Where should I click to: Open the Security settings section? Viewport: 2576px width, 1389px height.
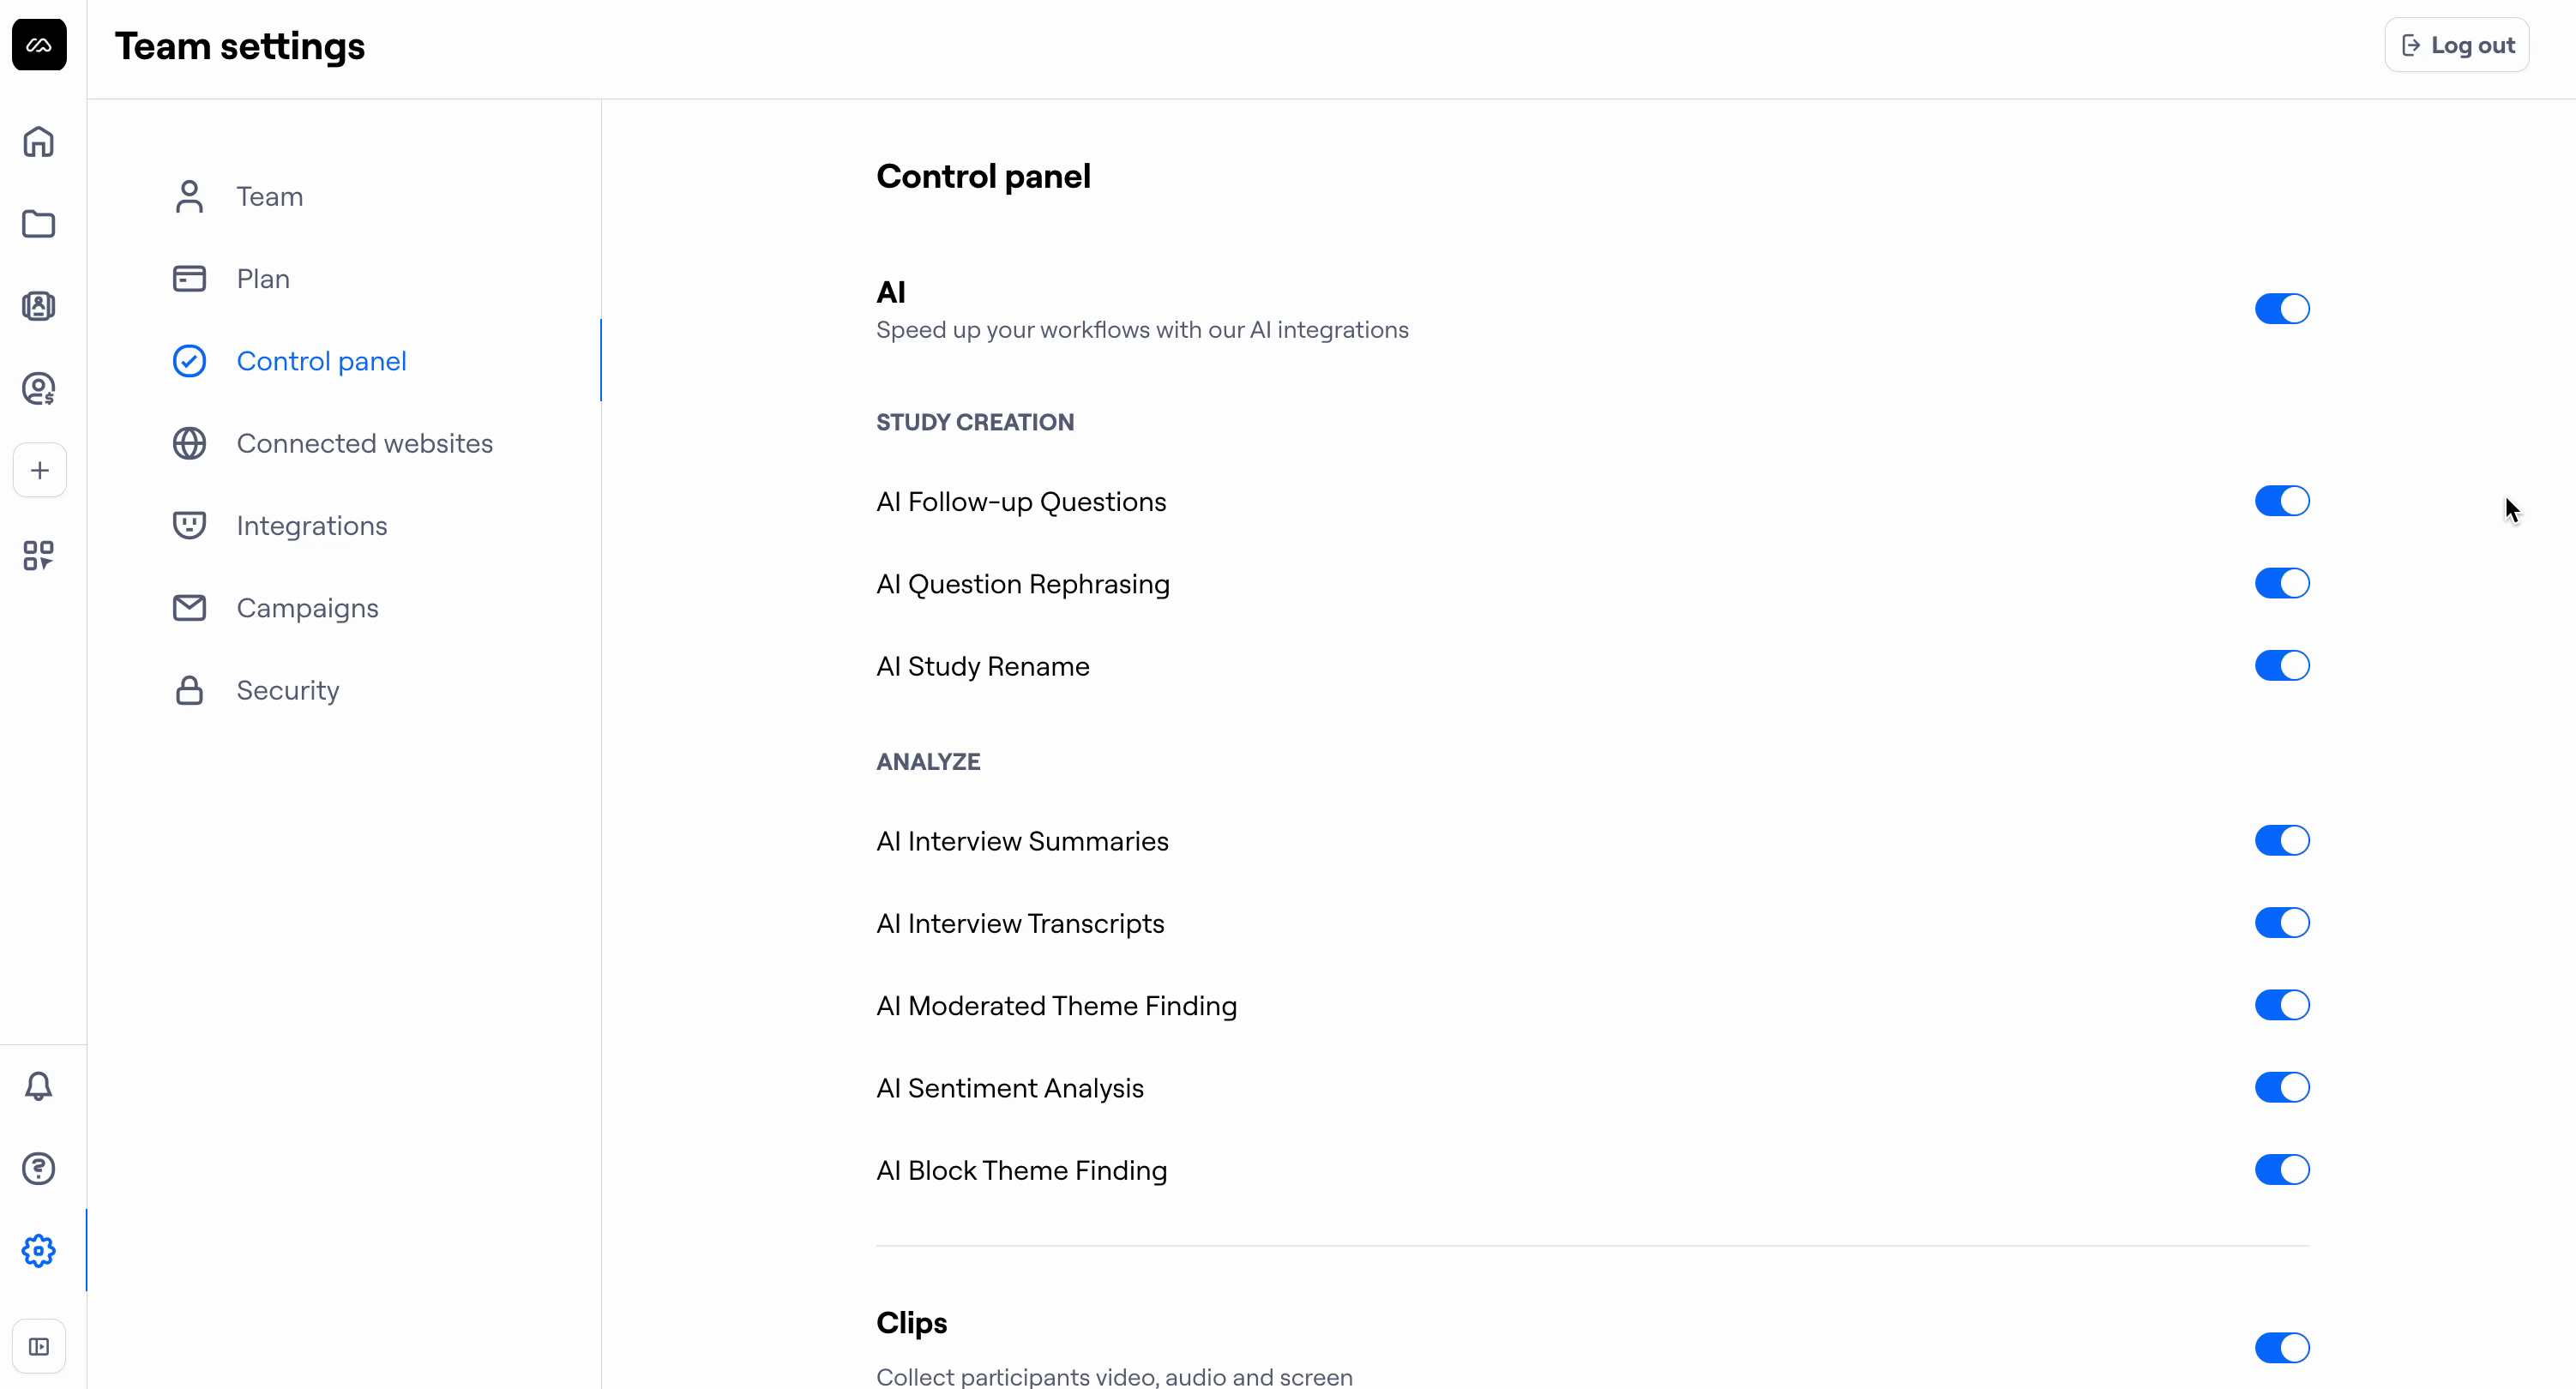click(x=287, y=691)
